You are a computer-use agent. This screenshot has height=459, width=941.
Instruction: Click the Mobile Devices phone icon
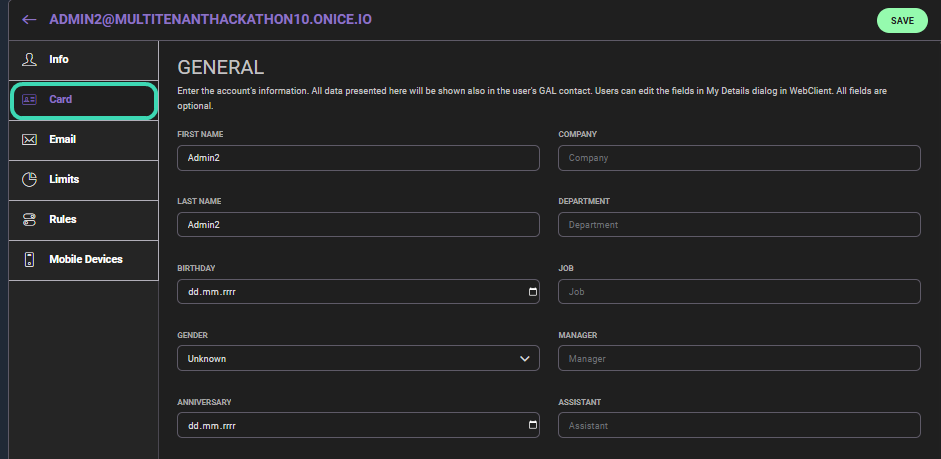point(29,260)
